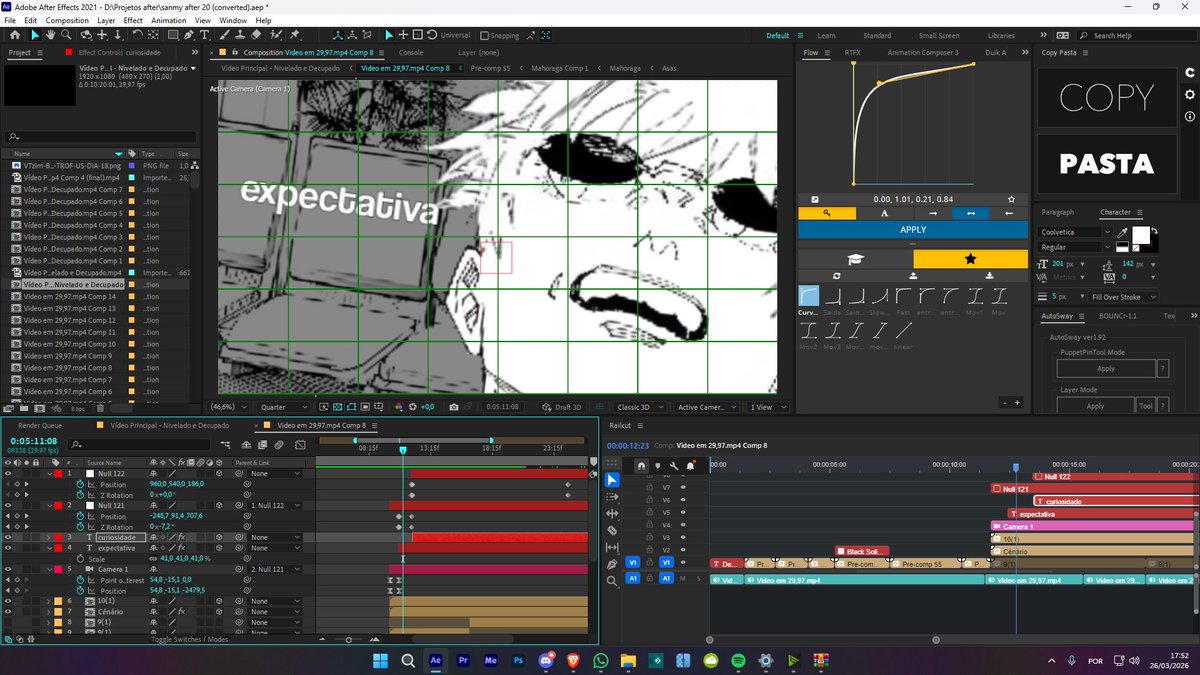Open the Effect menu
Image resolution: width=1200 pixels, height=675 pixels.
(x=133, y=20)
